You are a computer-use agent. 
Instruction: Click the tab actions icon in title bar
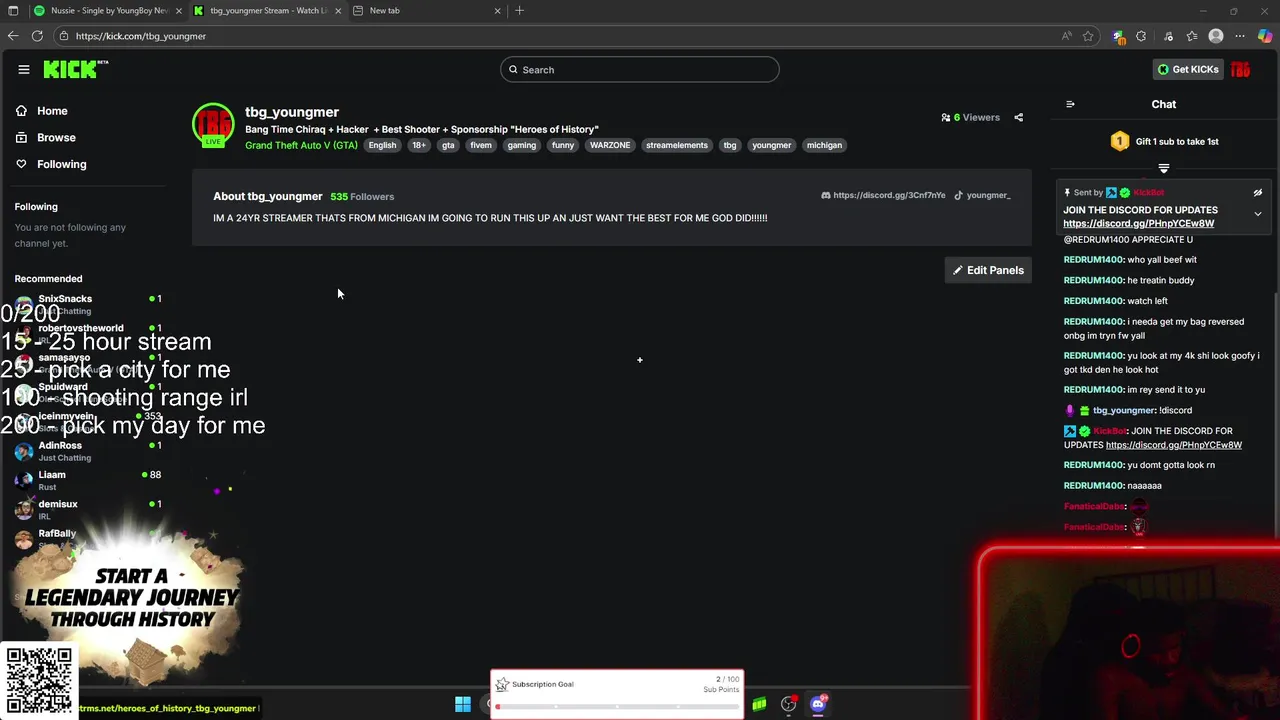pos(13,10)
